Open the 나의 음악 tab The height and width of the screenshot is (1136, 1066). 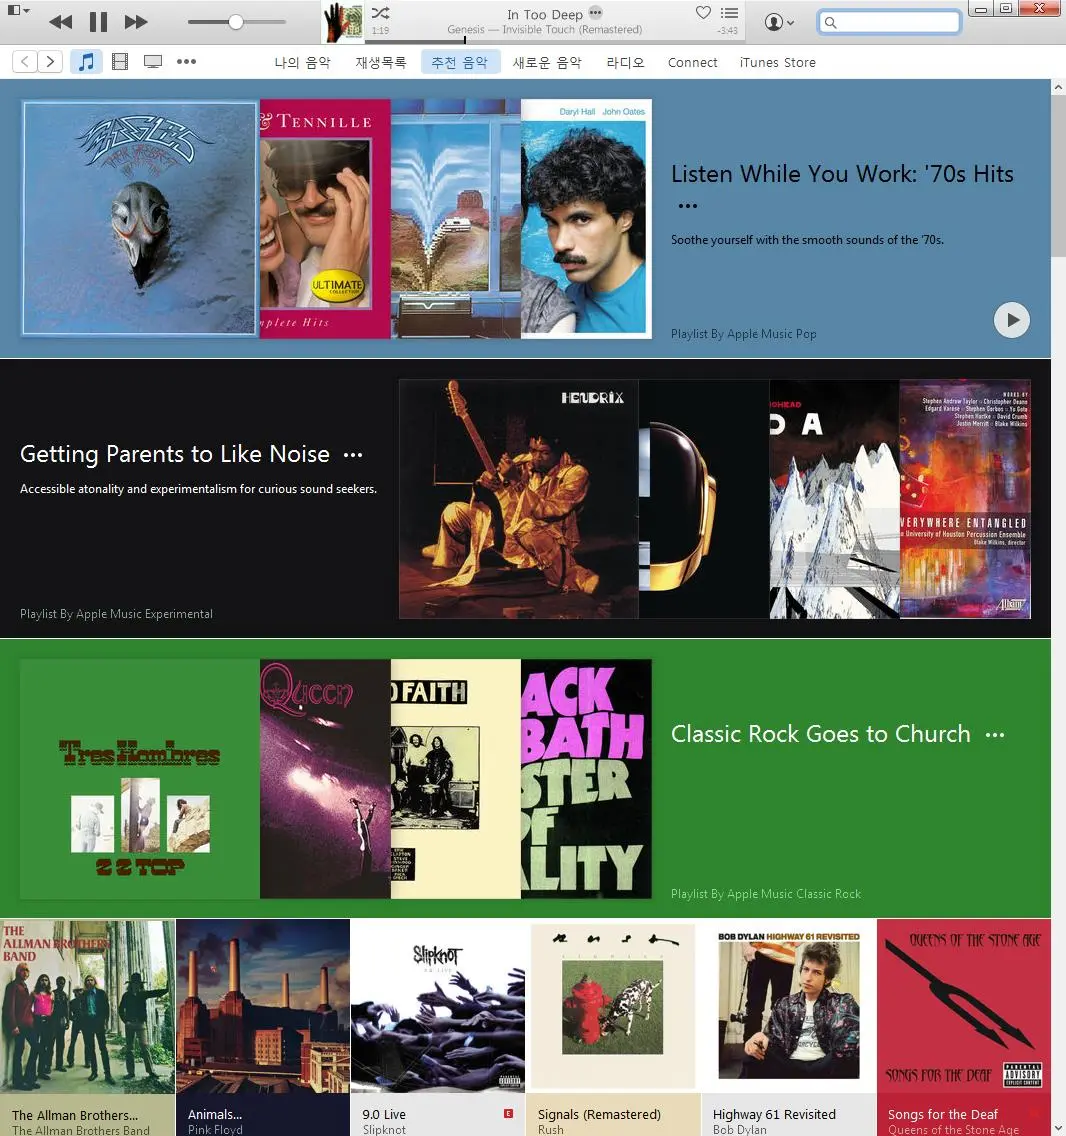(302, 62)
